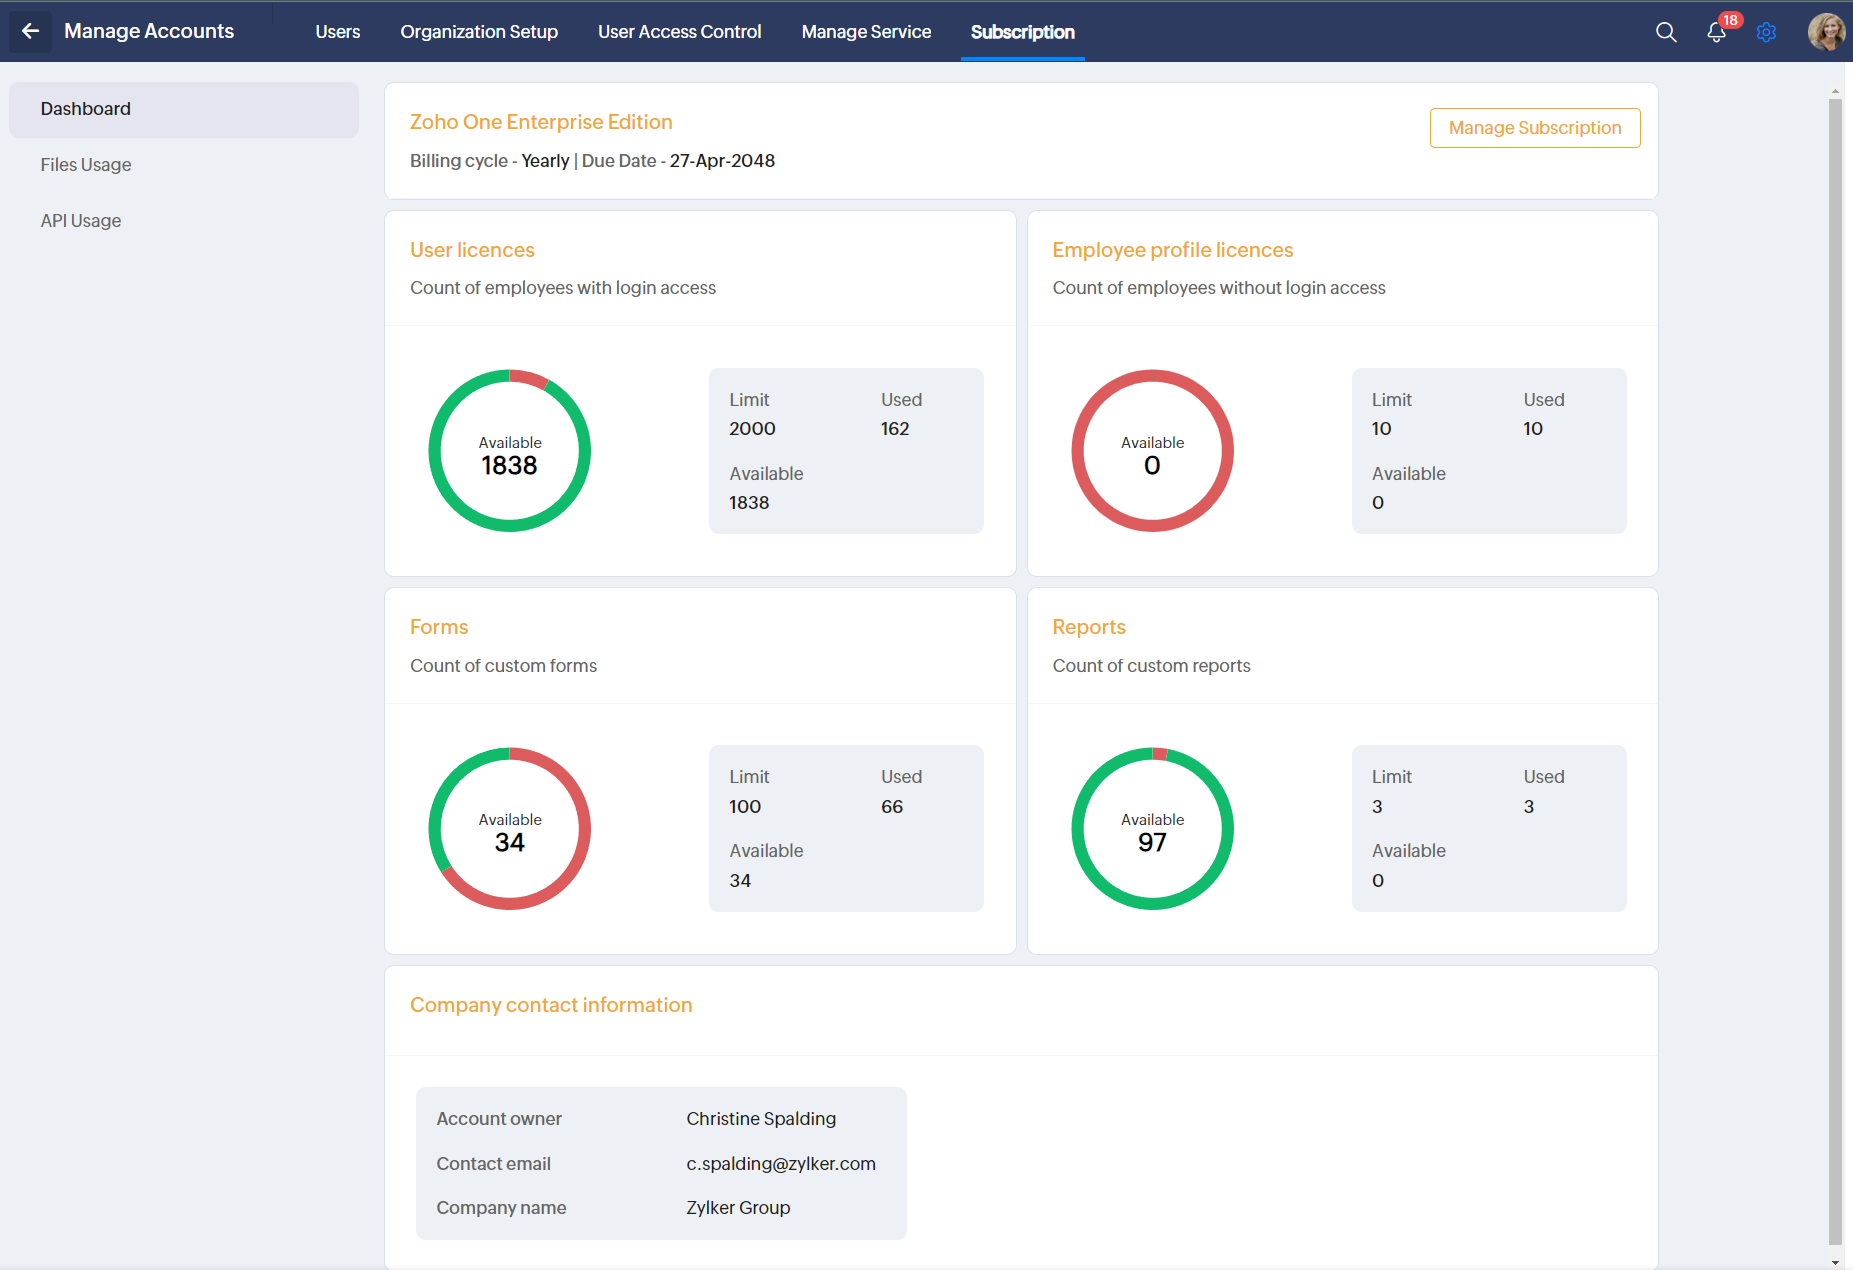
Task: Open the search magnifier icon
Action: pos(1666,32)
